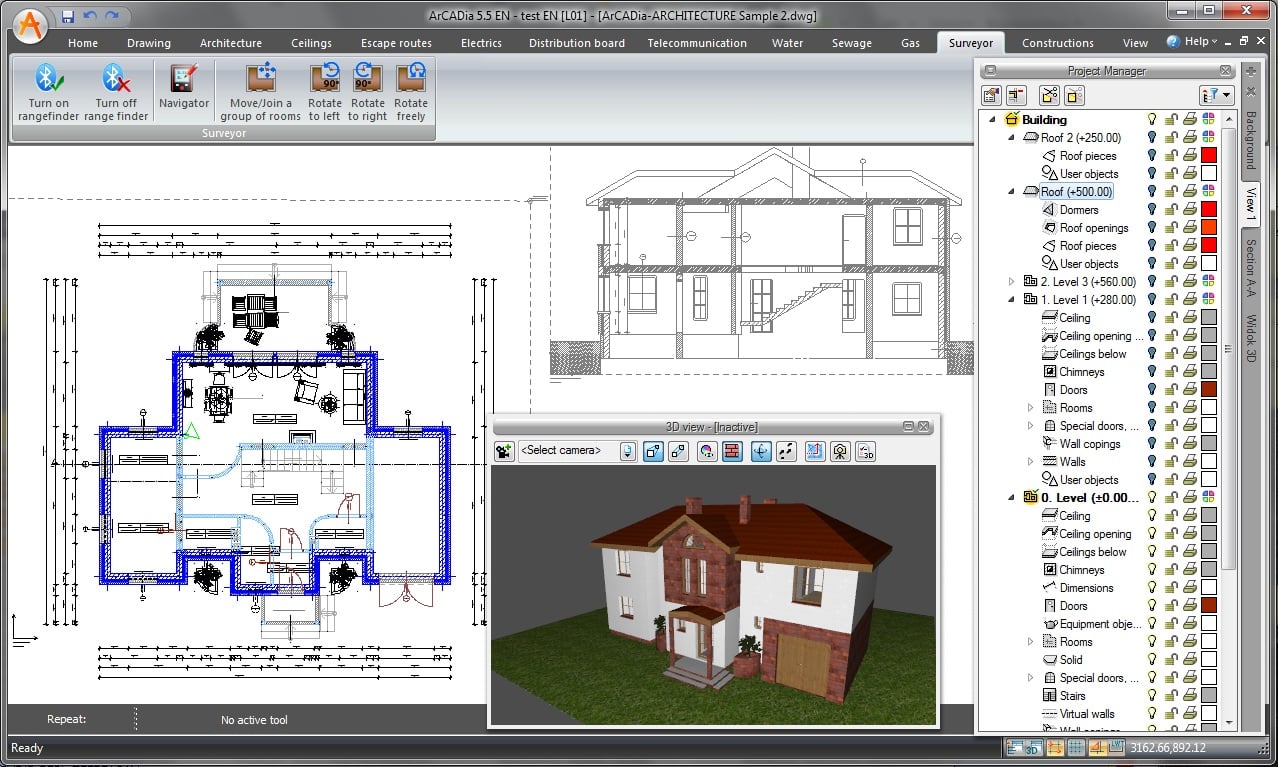Screen dimensions: 1278x767
Task: Select Move/Join a group of rooms
Action: click(x=261, y=79)
